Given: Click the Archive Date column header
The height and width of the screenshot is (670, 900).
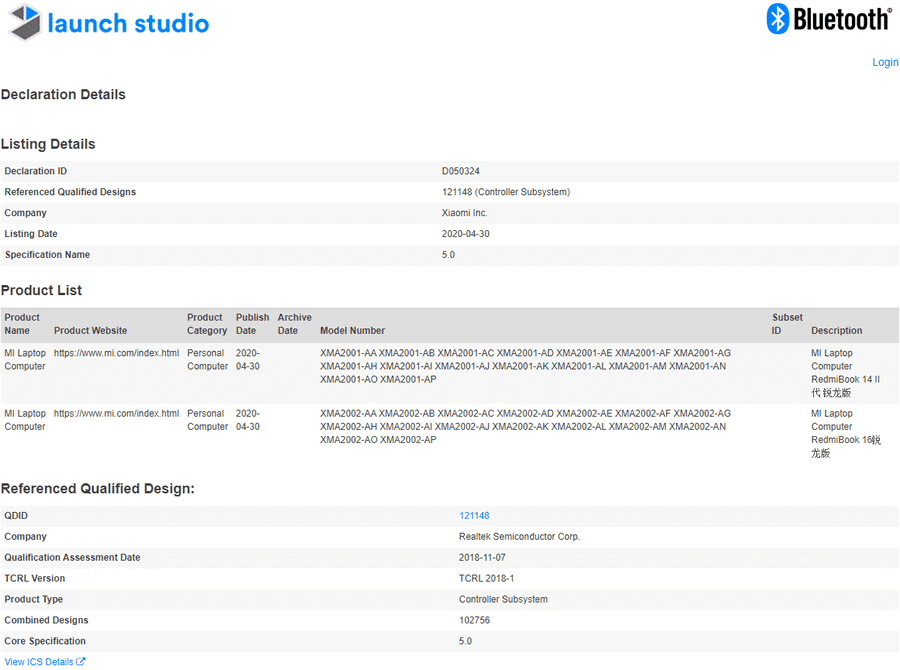Looking at the screenshot, I should [x=294, y=324].
